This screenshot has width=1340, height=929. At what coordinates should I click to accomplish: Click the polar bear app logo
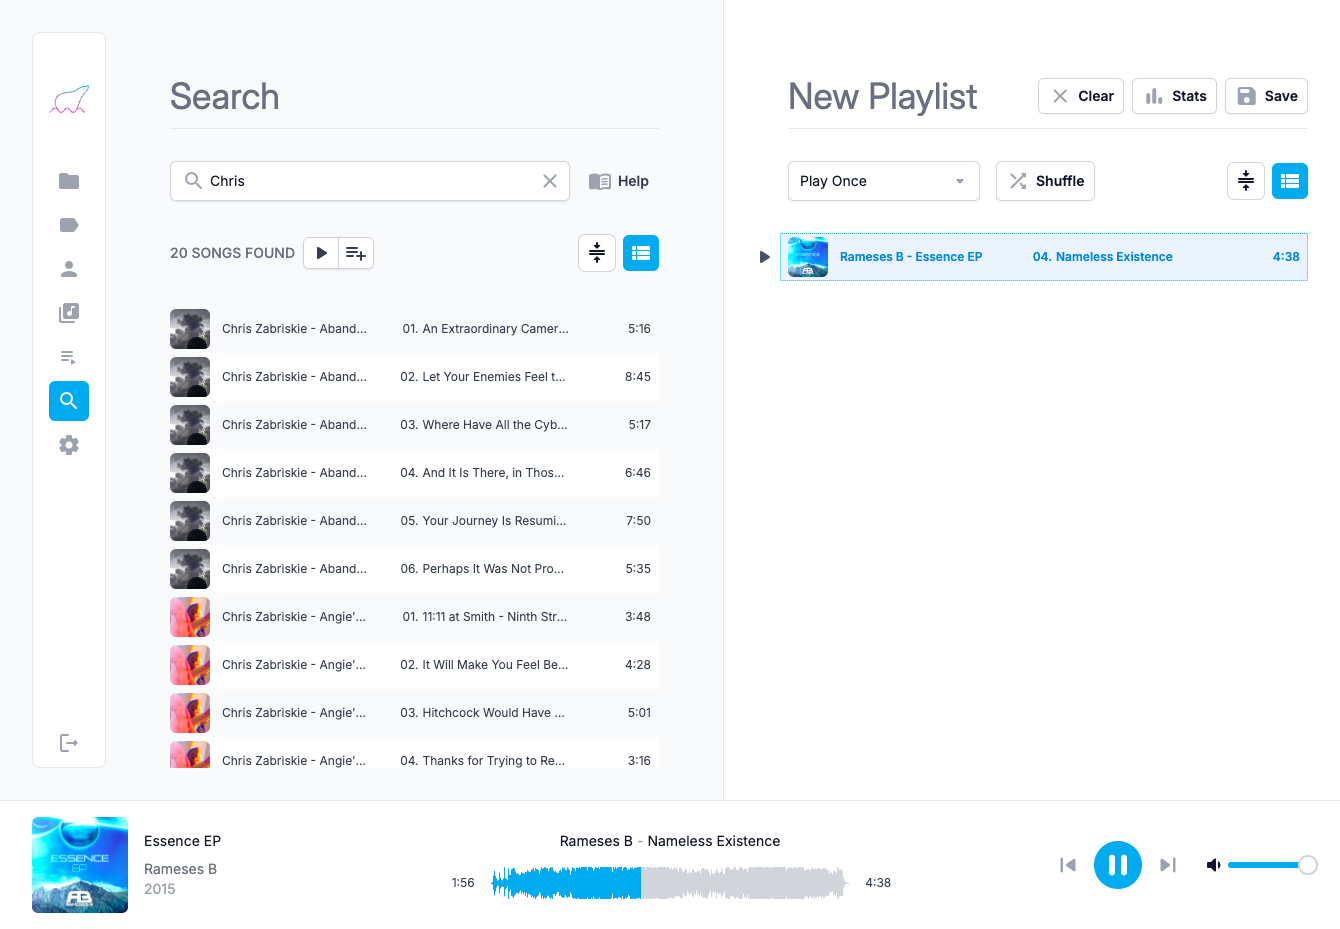[x=69, y=99]
